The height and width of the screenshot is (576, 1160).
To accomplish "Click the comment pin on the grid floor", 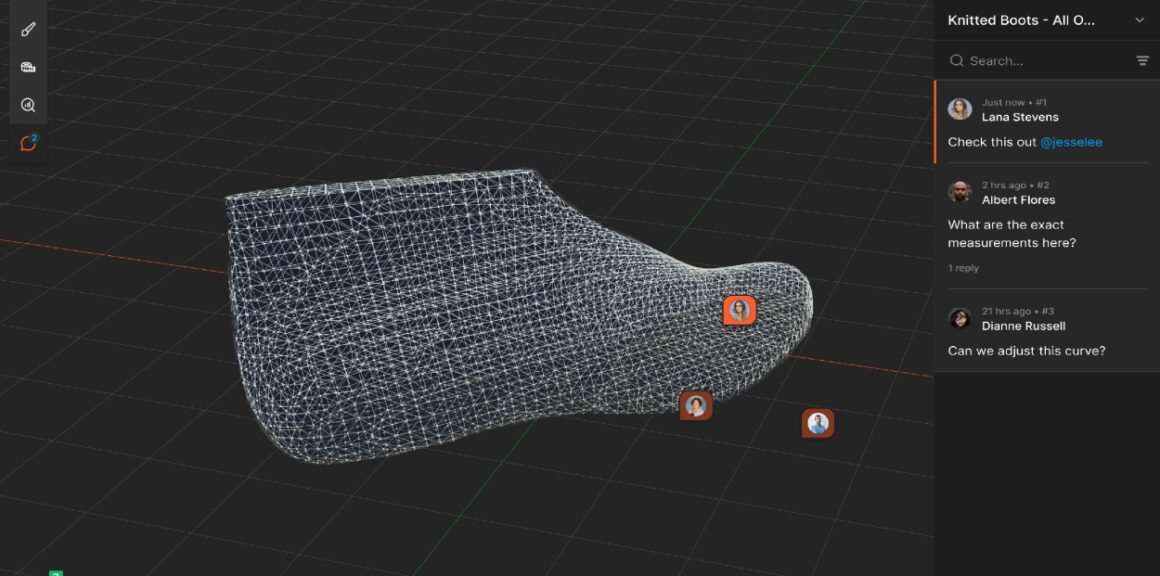I will tap(818, 423).
